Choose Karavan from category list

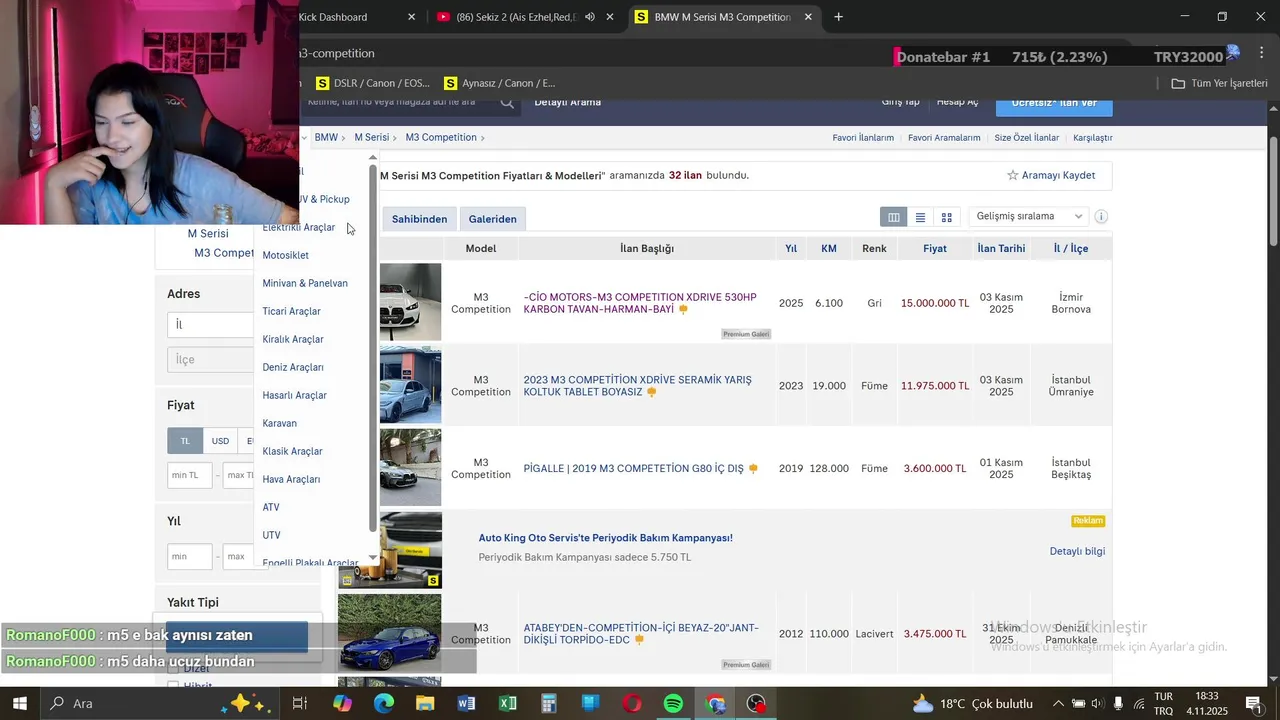(280, 424)
